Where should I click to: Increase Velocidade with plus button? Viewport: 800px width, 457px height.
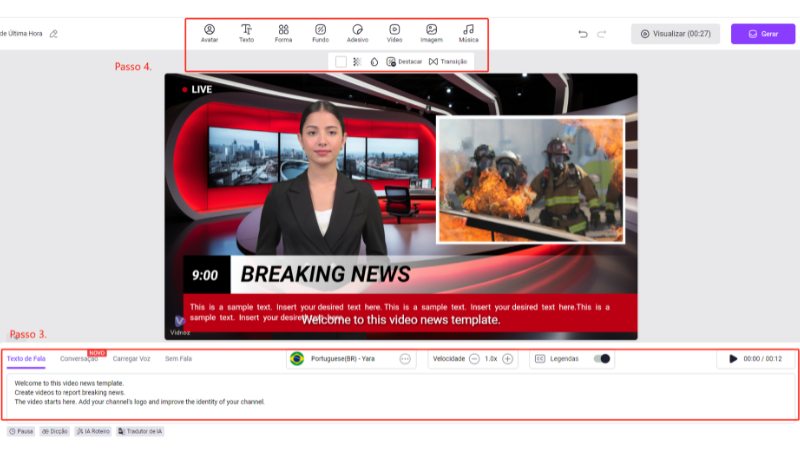(507, 359)
